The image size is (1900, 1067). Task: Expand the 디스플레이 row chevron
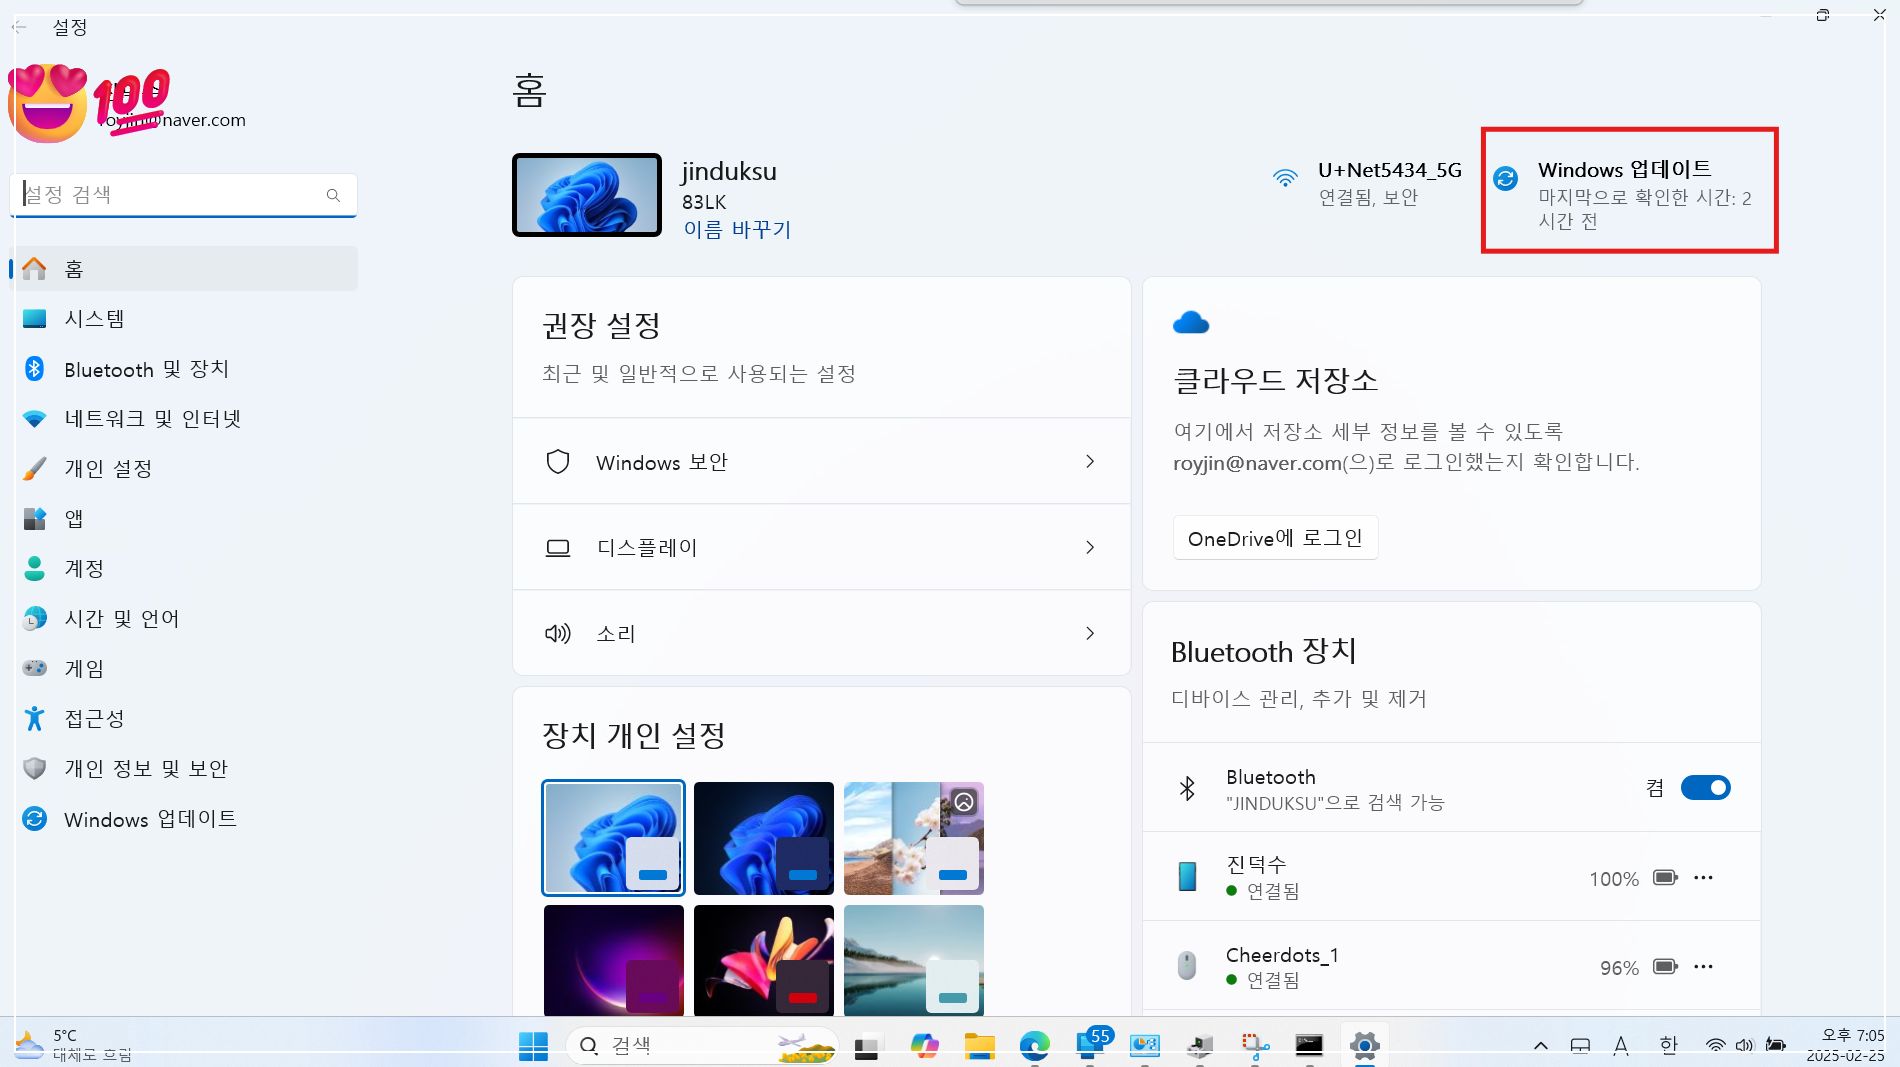1090,548
